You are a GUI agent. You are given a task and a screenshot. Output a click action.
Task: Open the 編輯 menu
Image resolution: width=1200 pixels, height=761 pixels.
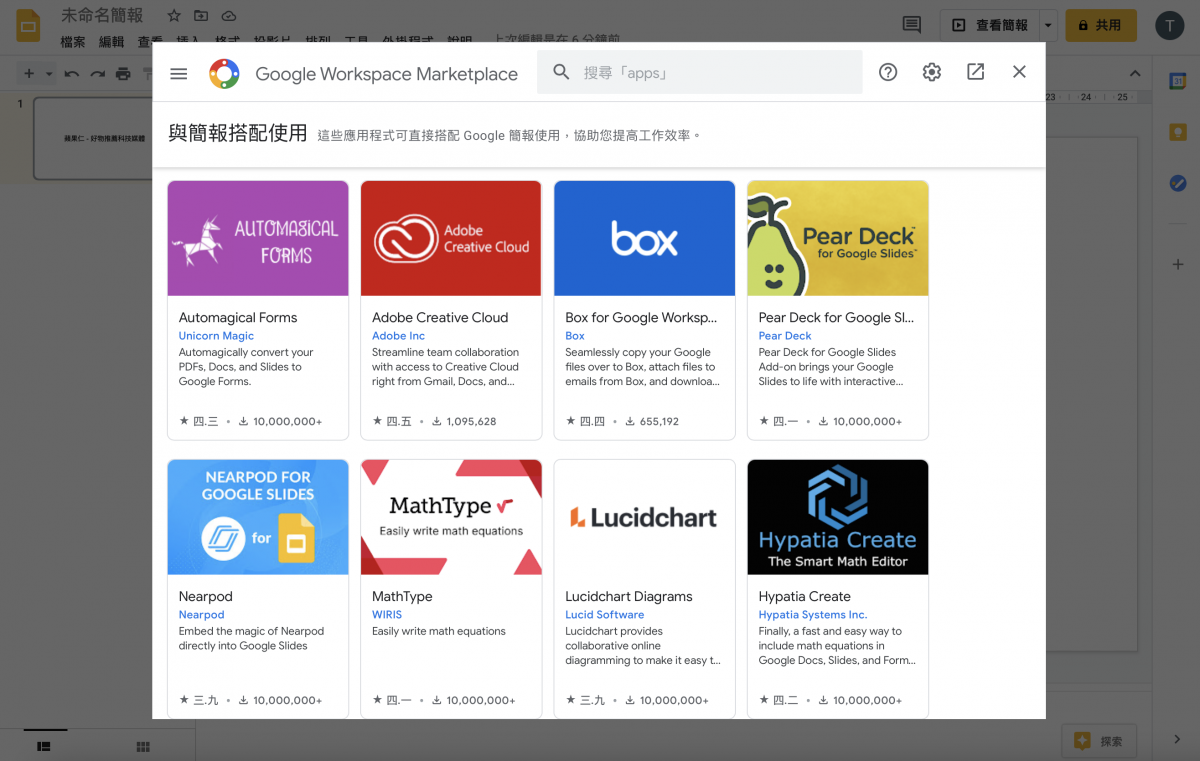(x=111, y=42)
